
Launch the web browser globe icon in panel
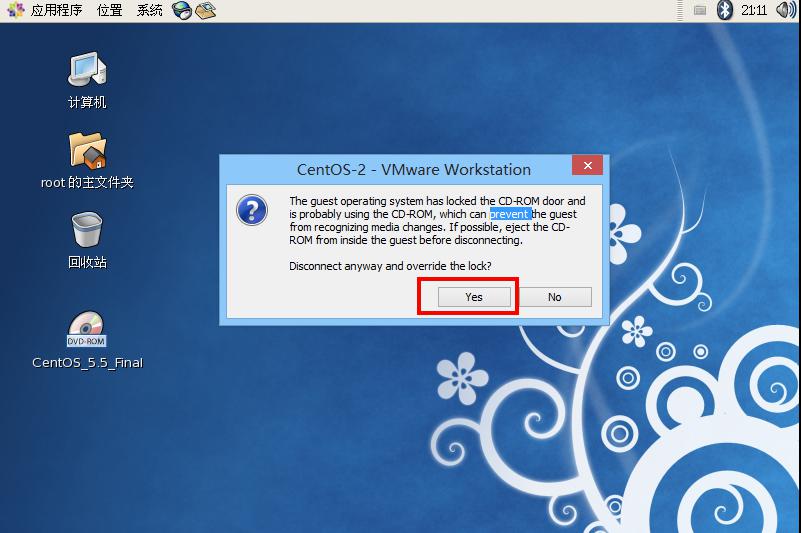[181, 10]
